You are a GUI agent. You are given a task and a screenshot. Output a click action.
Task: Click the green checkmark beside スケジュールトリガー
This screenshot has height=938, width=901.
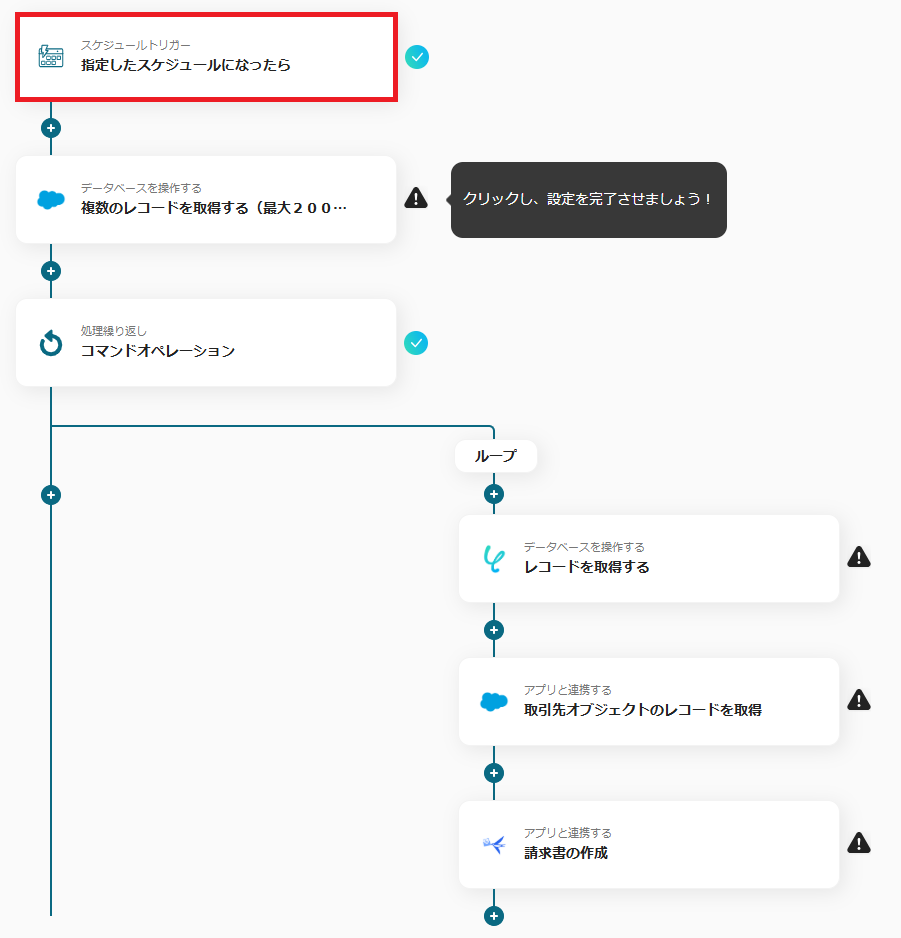pyautogui.click(x=417, y=57)
